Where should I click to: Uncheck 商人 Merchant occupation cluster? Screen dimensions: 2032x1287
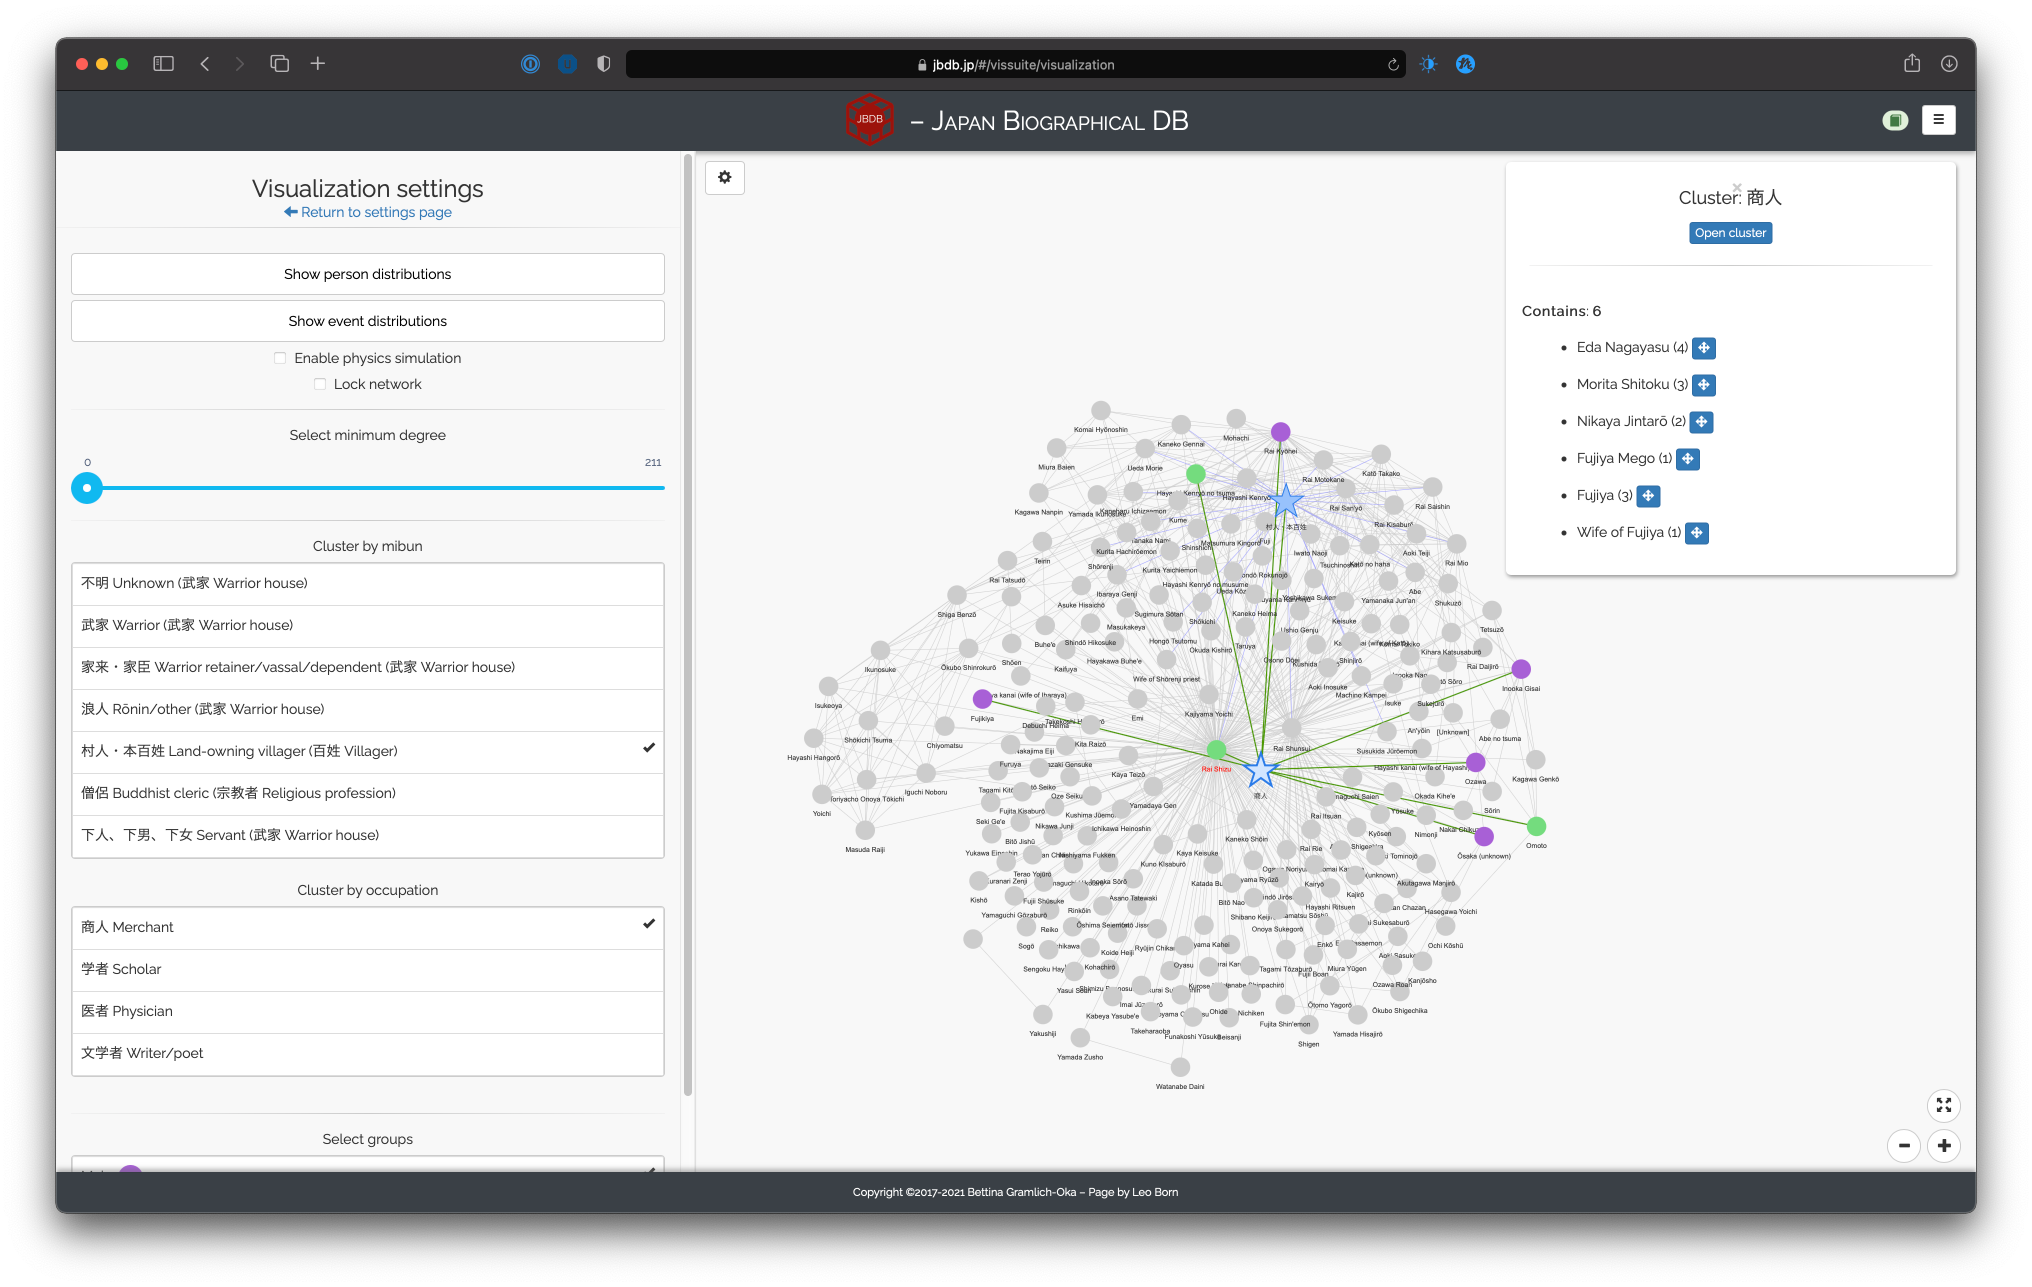click(368, 928)
